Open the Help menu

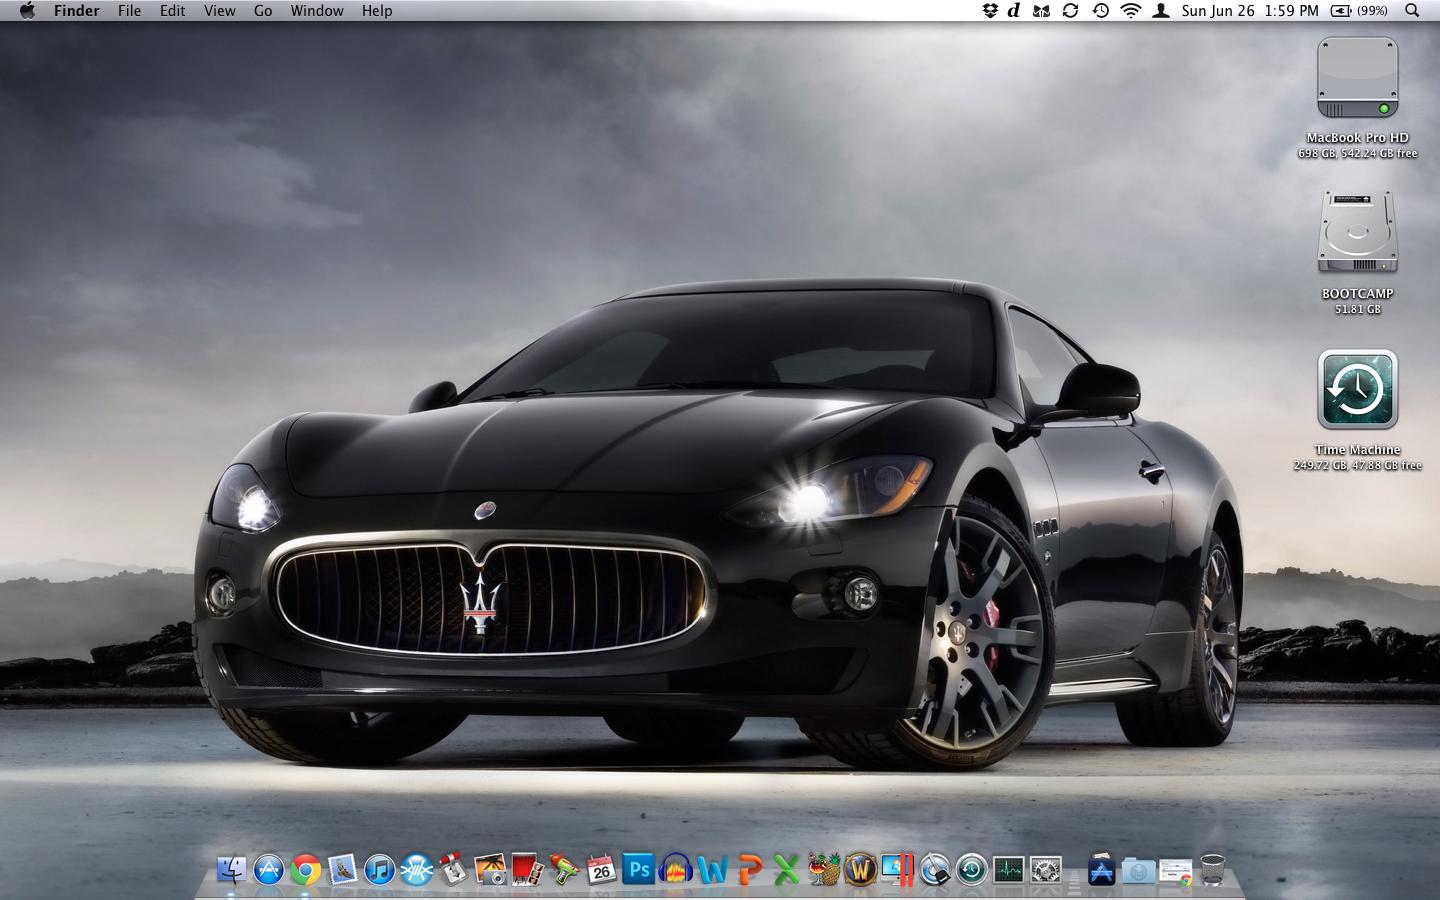[377, 11]
